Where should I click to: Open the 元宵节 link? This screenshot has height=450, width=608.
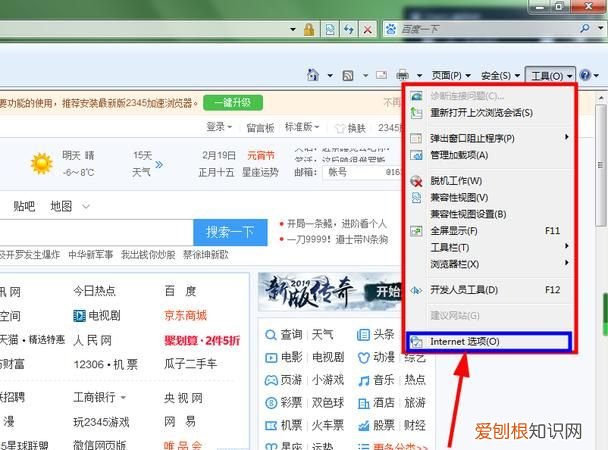[x=261, y=155]
